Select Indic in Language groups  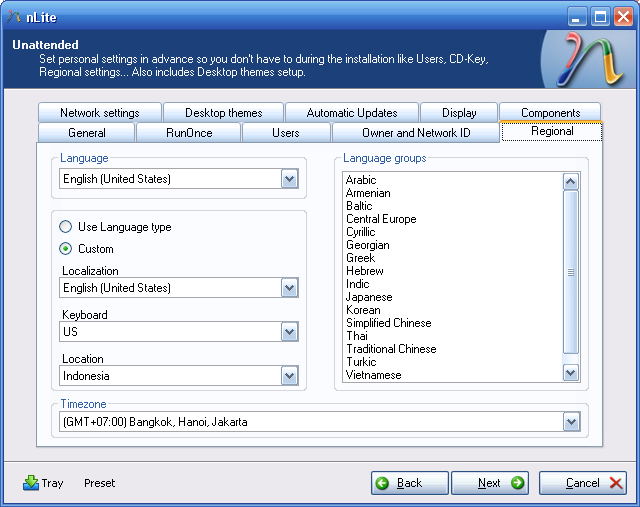click(x=358, y=284)
